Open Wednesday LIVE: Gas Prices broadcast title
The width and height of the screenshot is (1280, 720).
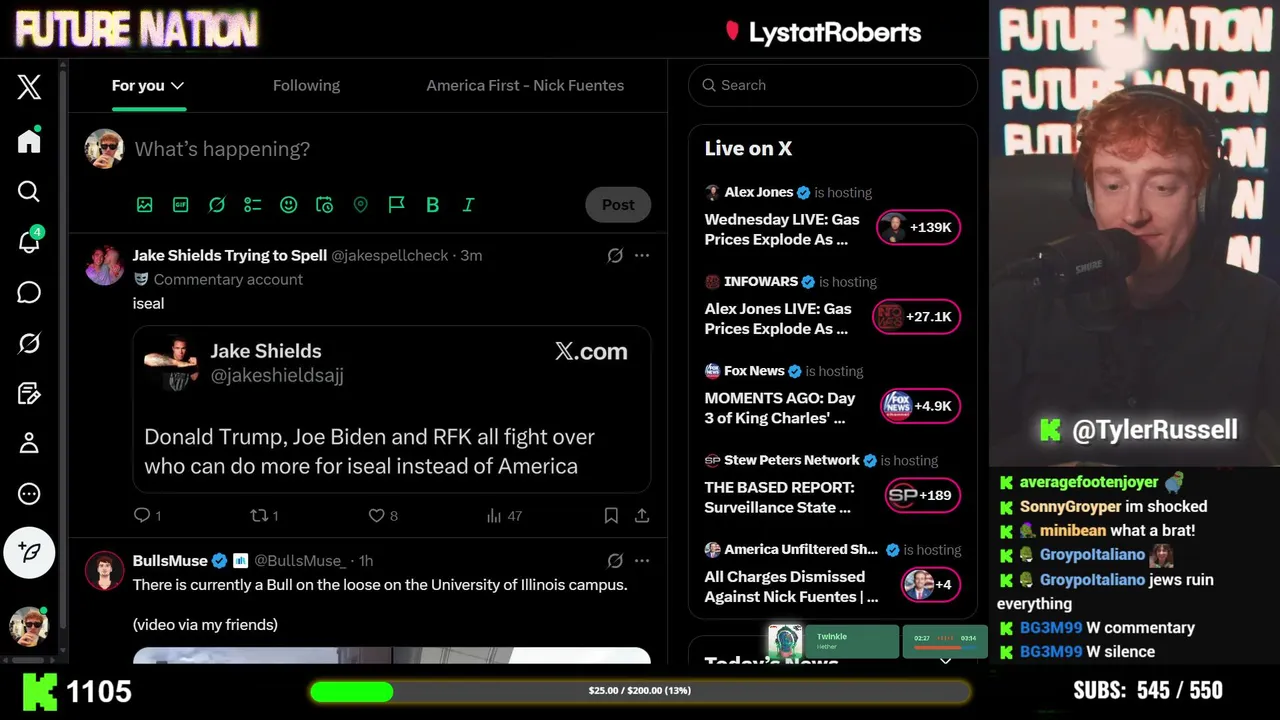point(782,230)
